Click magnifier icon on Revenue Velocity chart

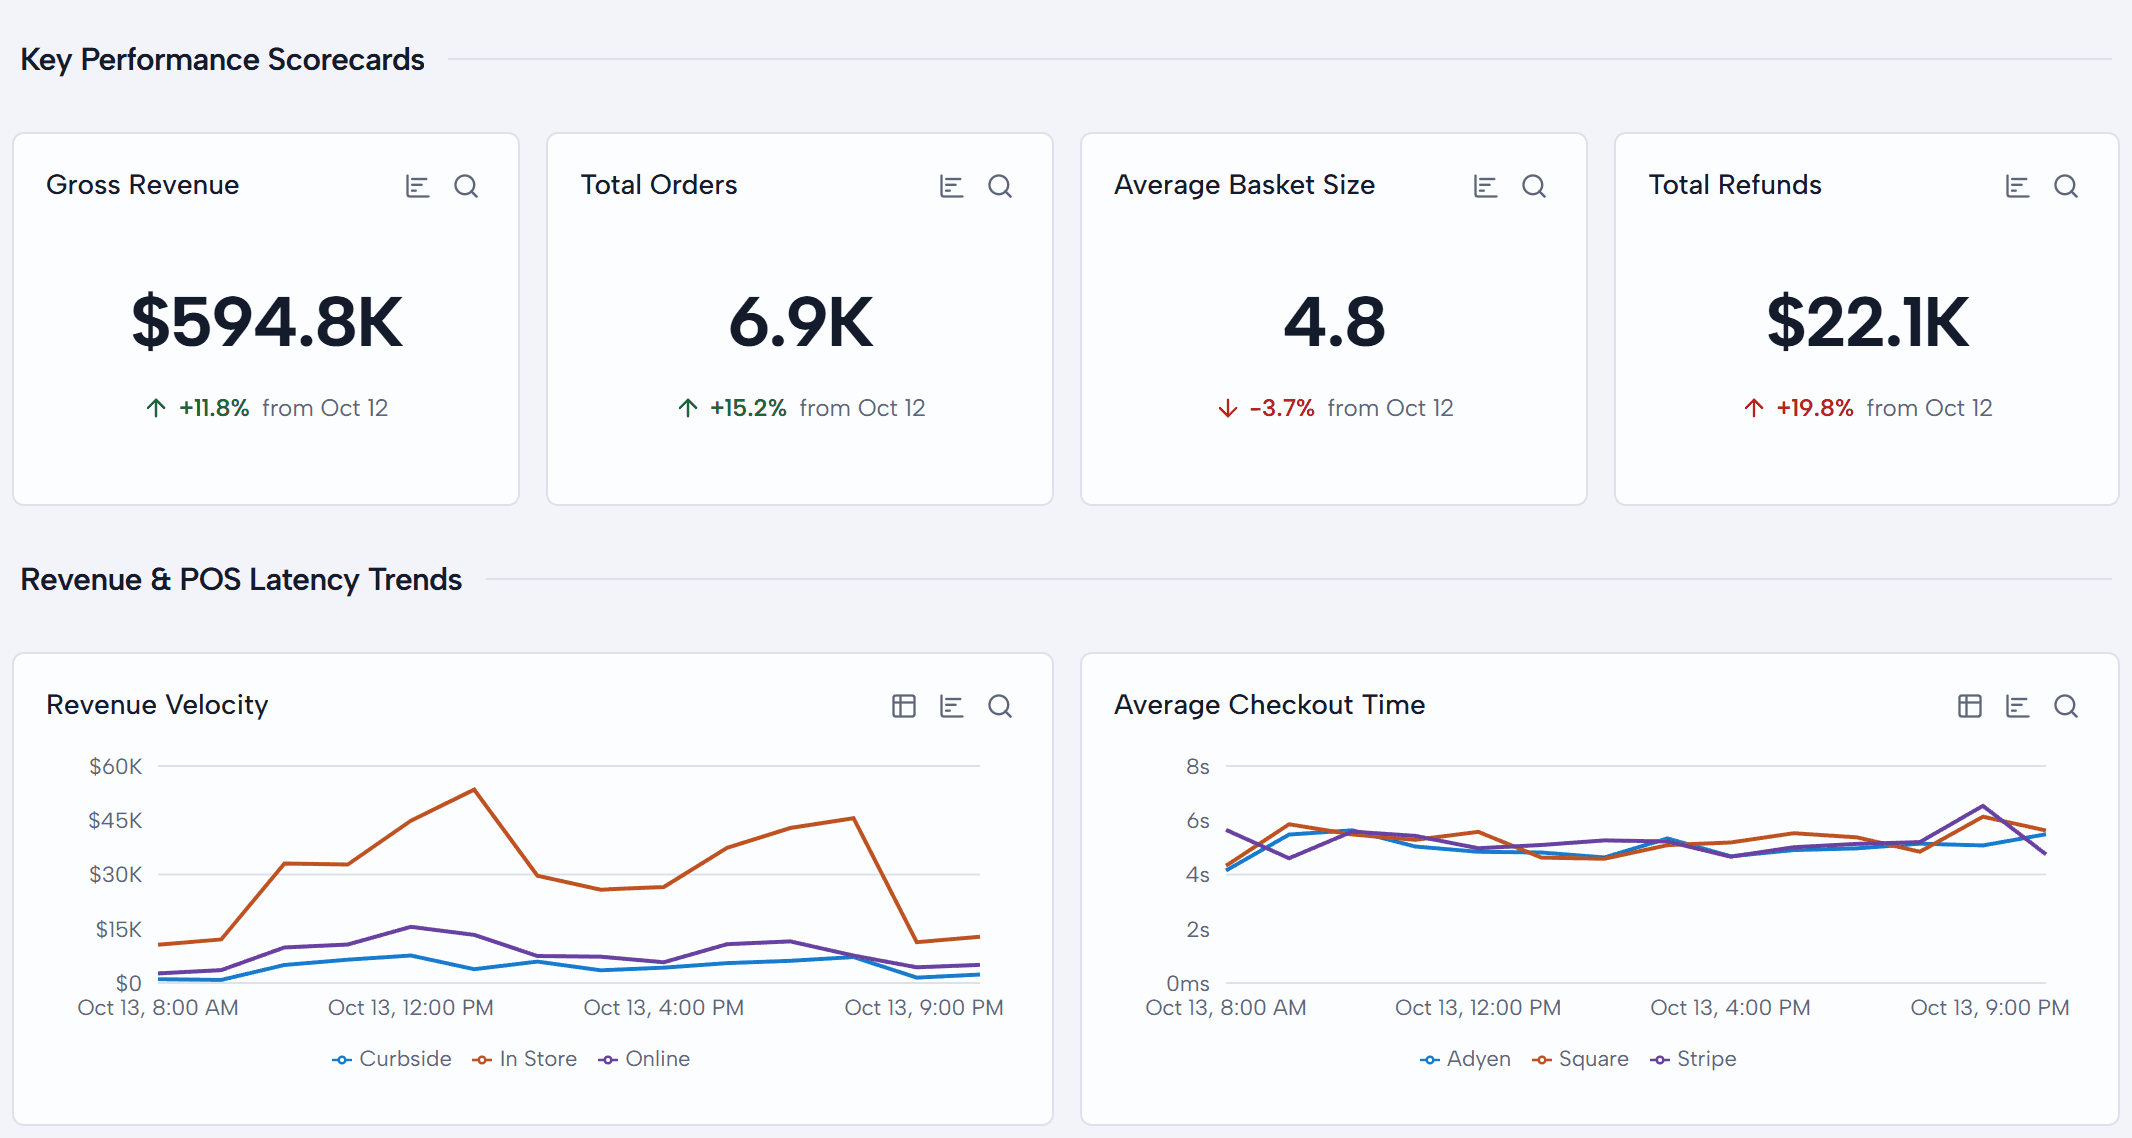[x=1000, y=706]
